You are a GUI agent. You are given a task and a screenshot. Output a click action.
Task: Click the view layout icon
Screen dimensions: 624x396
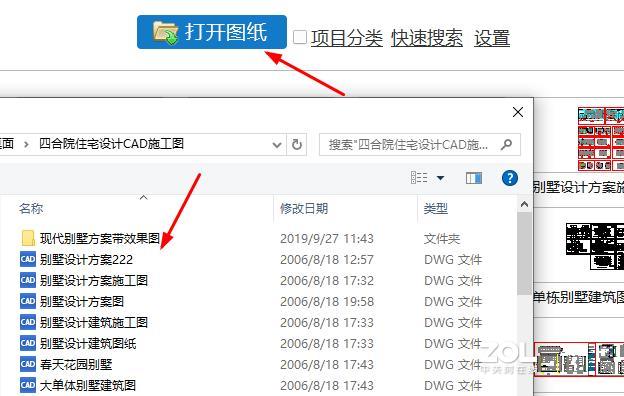tap(419, 178)
